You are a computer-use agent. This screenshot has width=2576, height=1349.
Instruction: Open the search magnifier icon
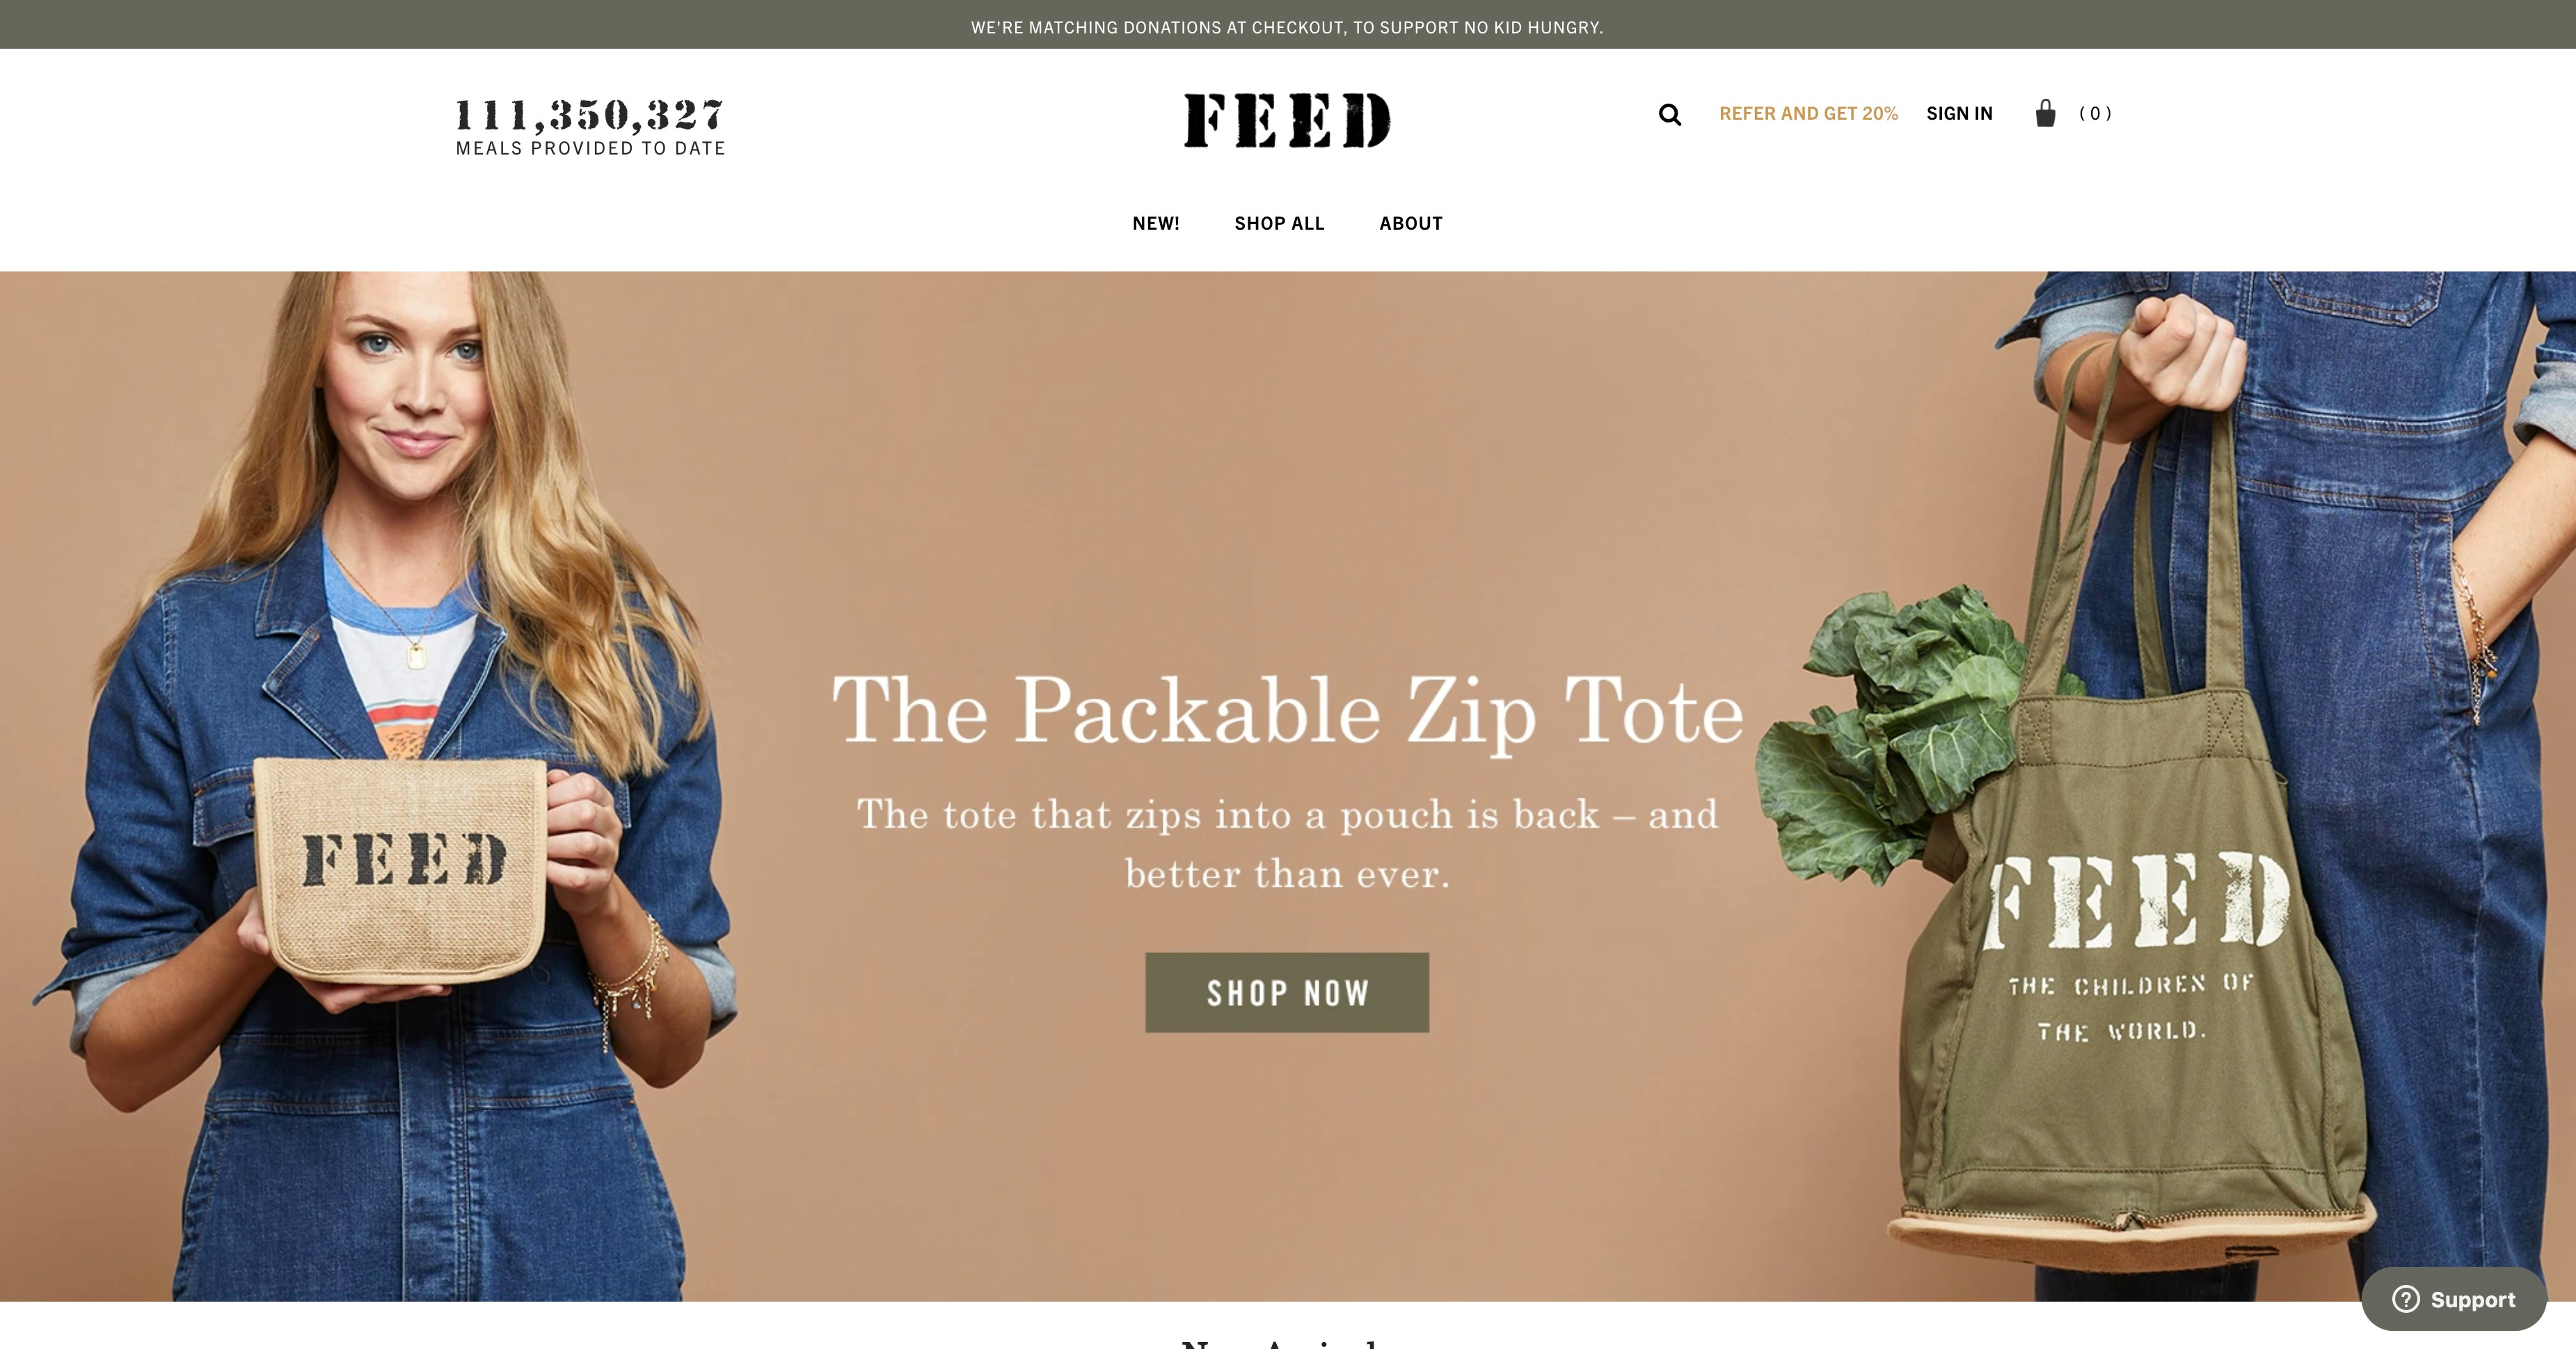[1669, 114]
